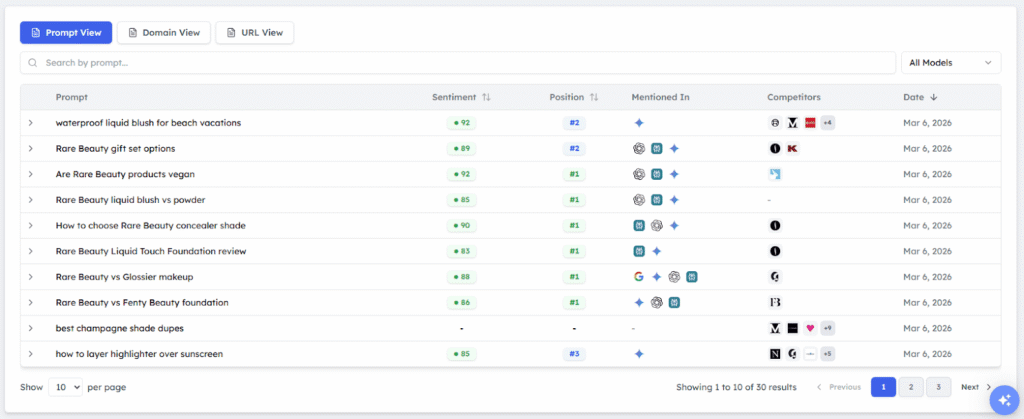Expand the waterproof liquid blush row
The image size is (1024, 419).
click(x=30, y=123)
